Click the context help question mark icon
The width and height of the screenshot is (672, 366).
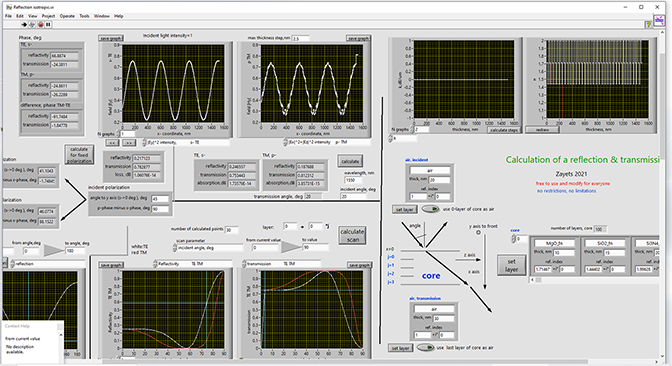(649, 25)
